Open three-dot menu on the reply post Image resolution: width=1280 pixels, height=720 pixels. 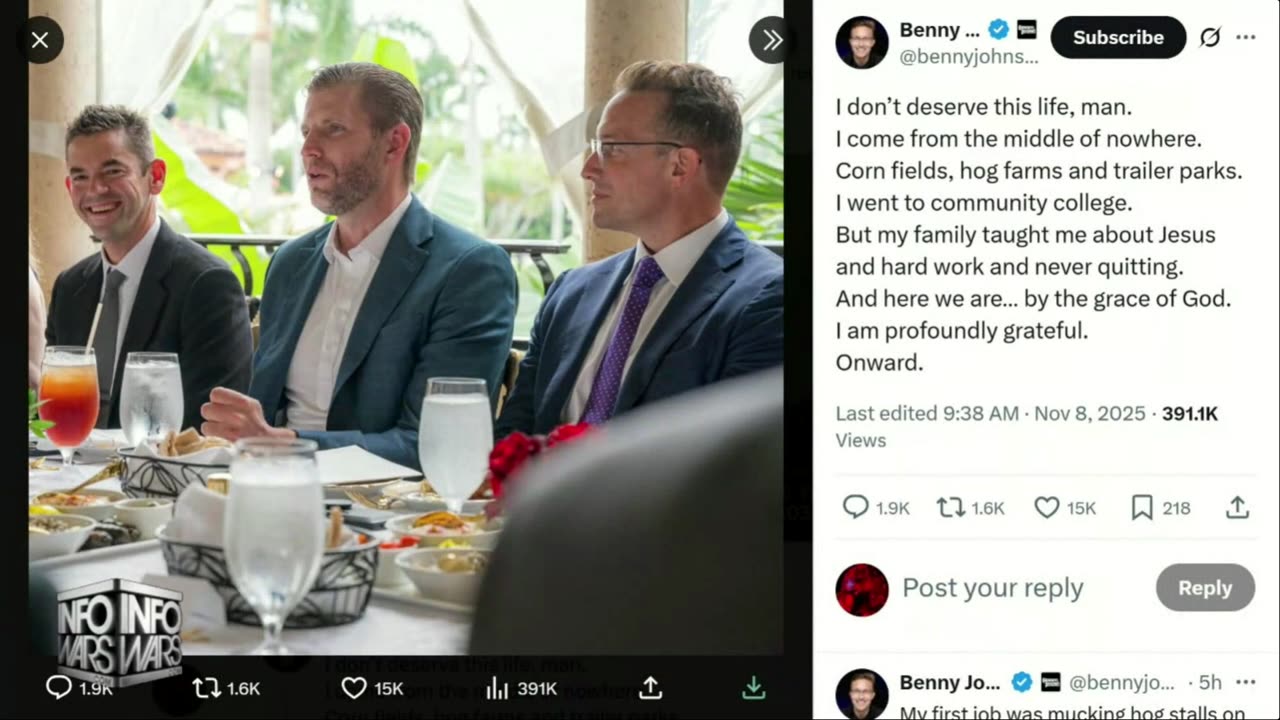1246,682
